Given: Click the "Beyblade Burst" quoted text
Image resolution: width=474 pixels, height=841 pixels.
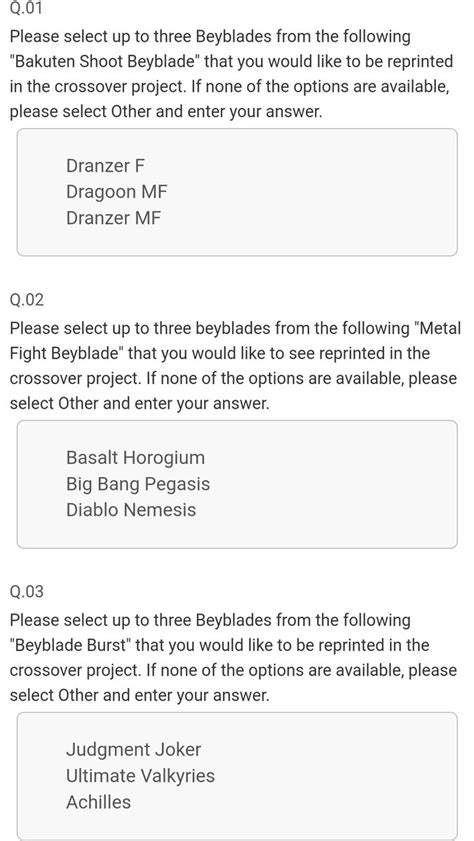Looking at the screenshot, I should [70, 645].
